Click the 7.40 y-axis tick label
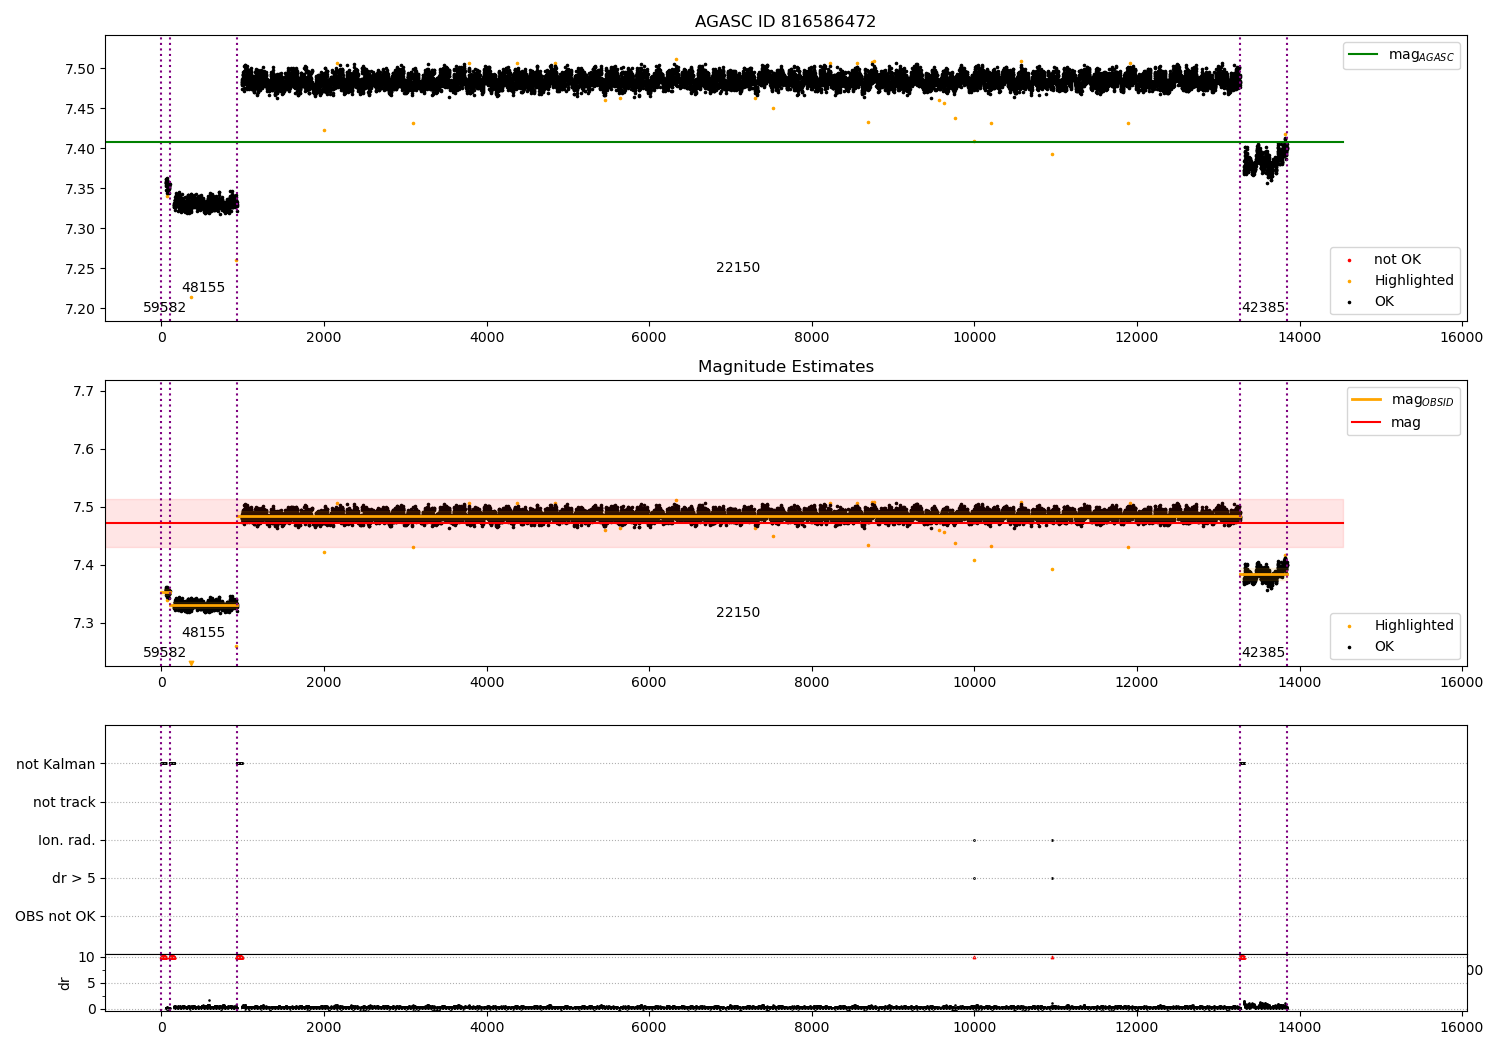Image resolution: width=1500 pixels, height=1050 pixels. (x=81, y=149)
